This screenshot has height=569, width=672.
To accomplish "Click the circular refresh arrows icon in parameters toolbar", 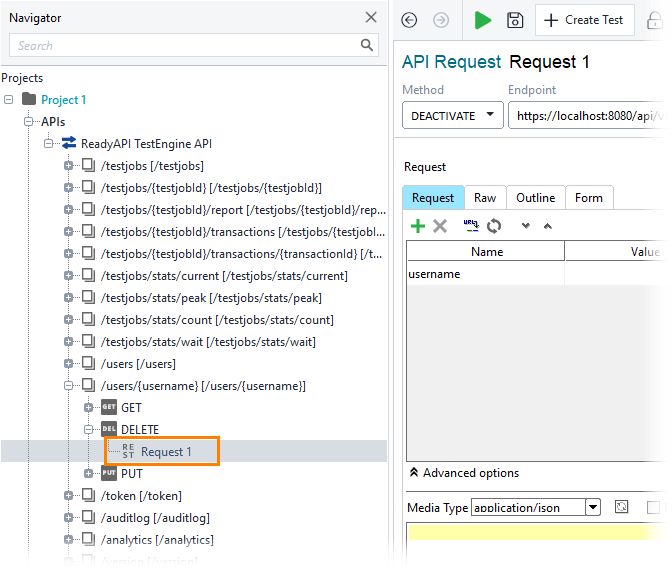I will [x=494, y=226].
